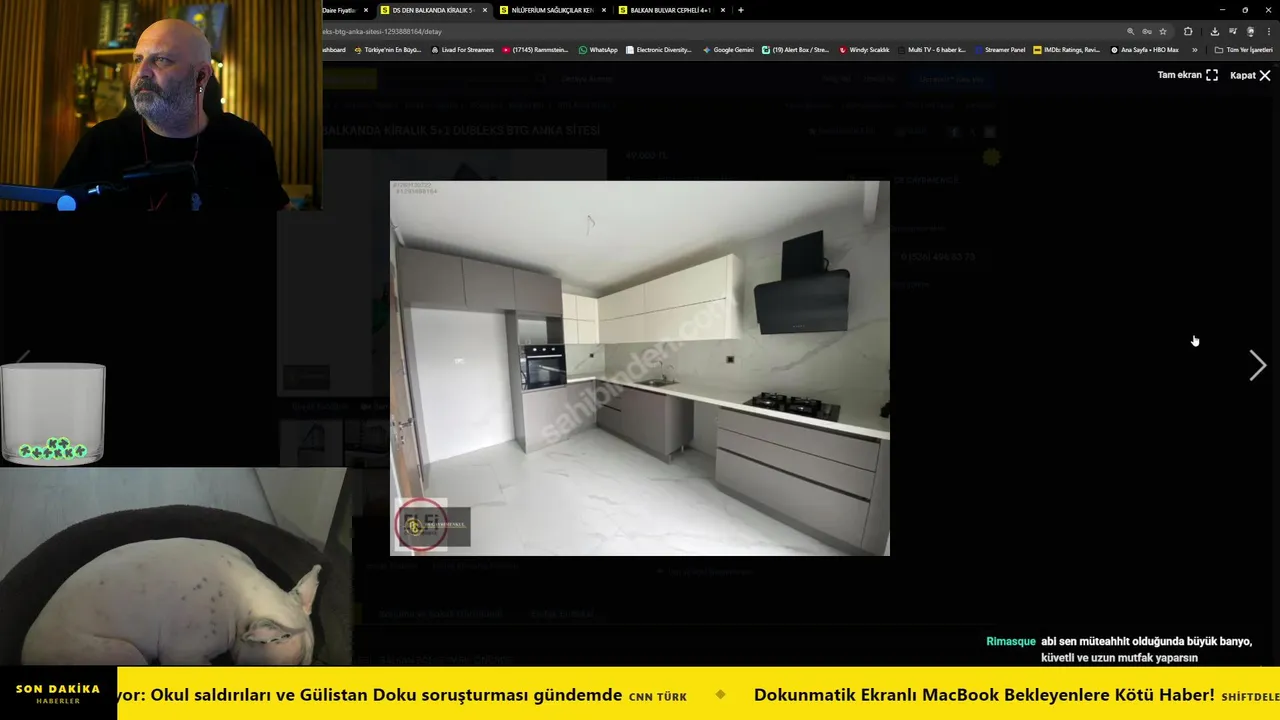Open the Livad For Streamers bookmark
This screenshot has height=720, width=1280.
click(462, 50)
